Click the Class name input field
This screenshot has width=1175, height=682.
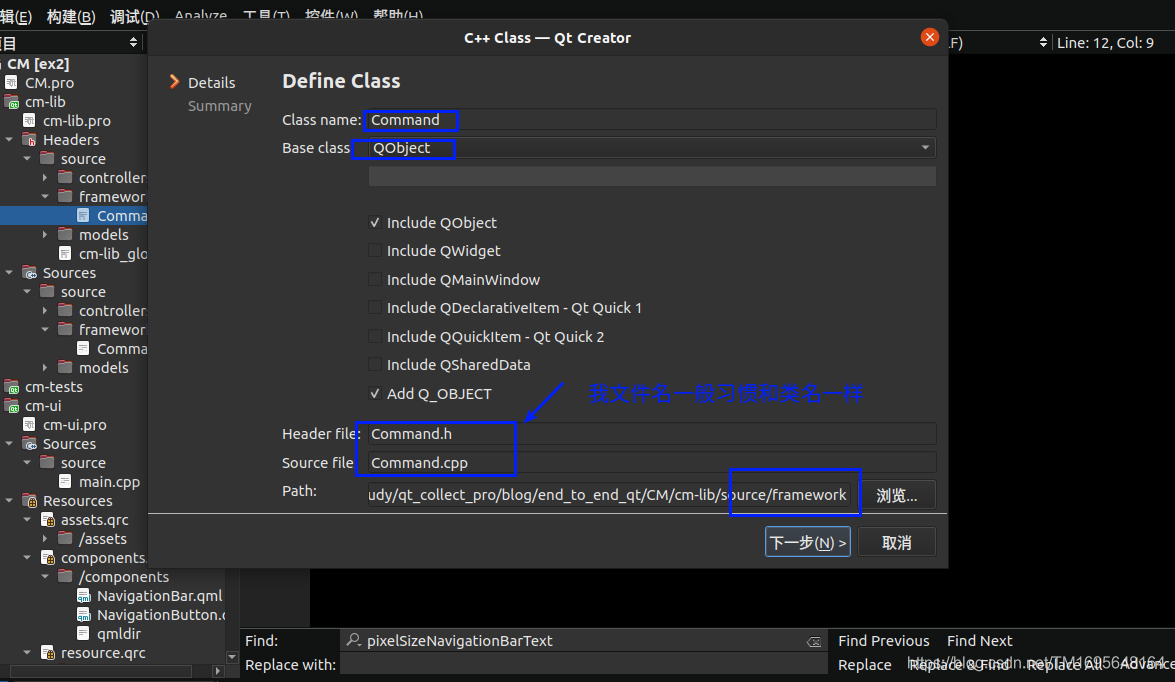pos(652,120)
